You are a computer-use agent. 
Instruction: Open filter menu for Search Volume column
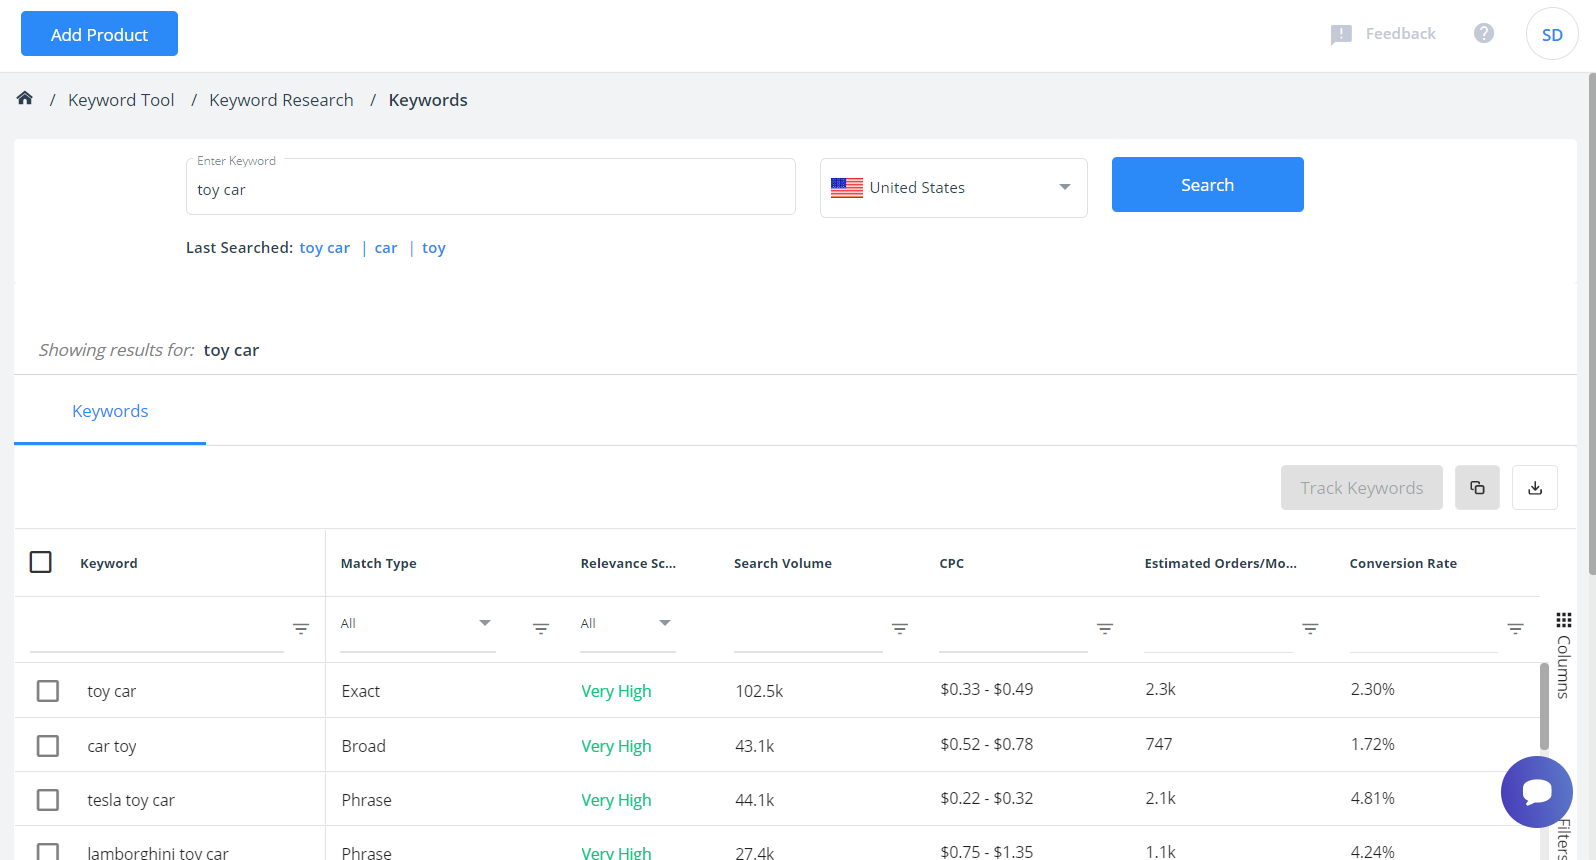[900, 629]
